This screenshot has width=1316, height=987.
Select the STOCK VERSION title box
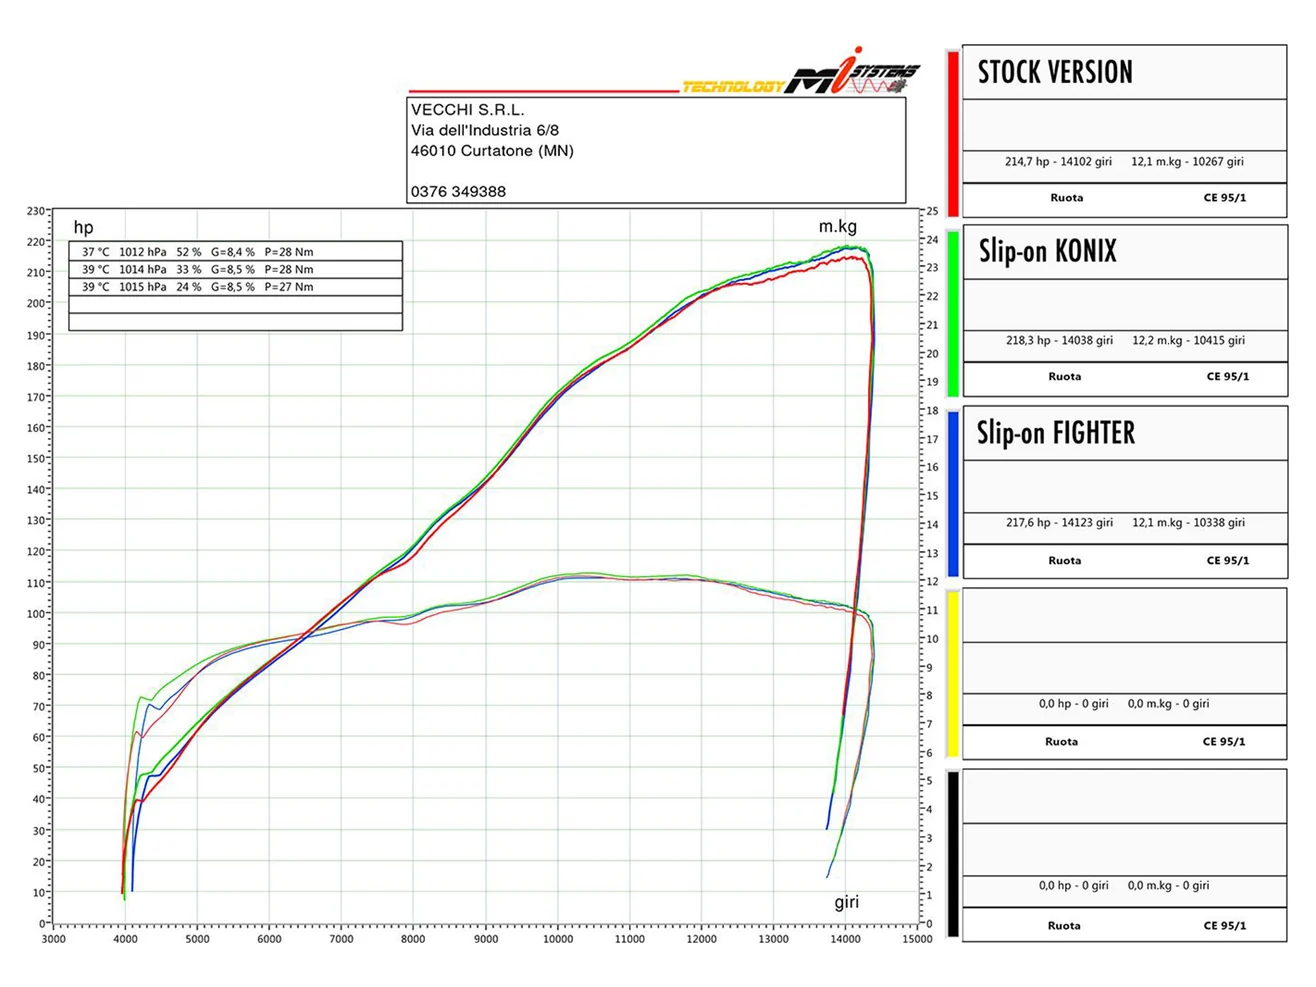coord(1124,72)
